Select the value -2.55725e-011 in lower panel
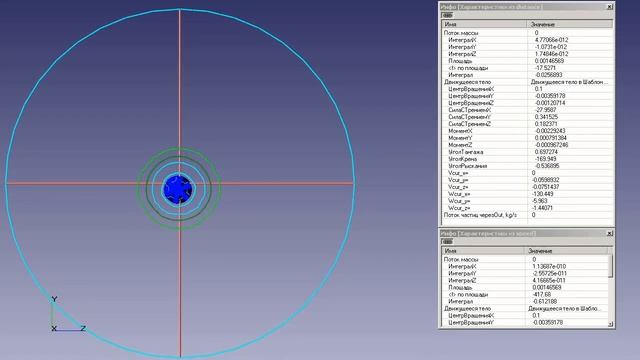 click(549, 273)
